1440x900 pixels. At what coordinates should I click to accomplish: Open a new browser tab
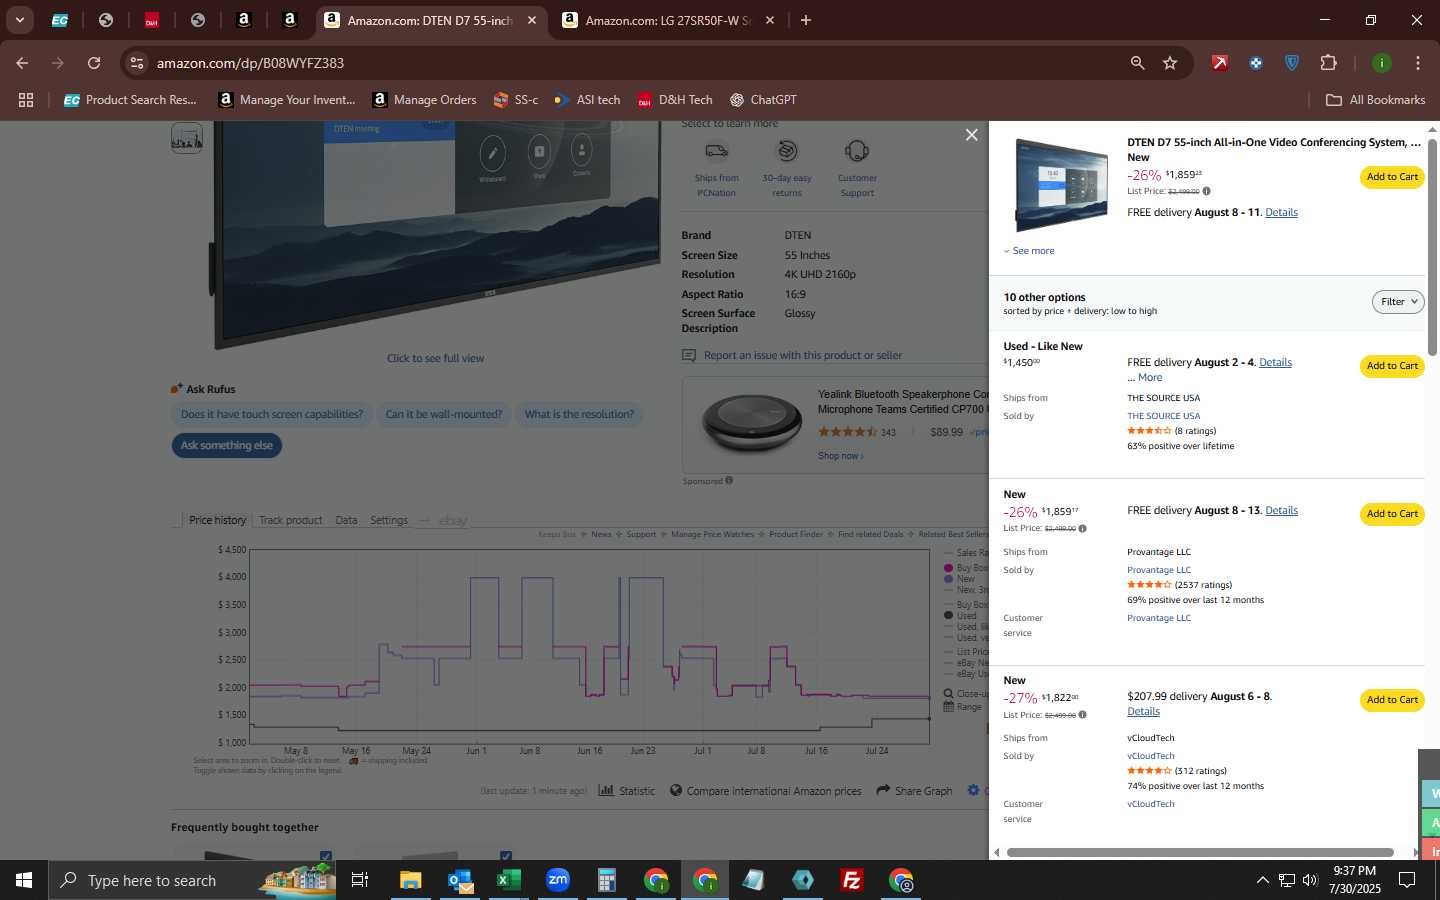(x=806, y=20)
